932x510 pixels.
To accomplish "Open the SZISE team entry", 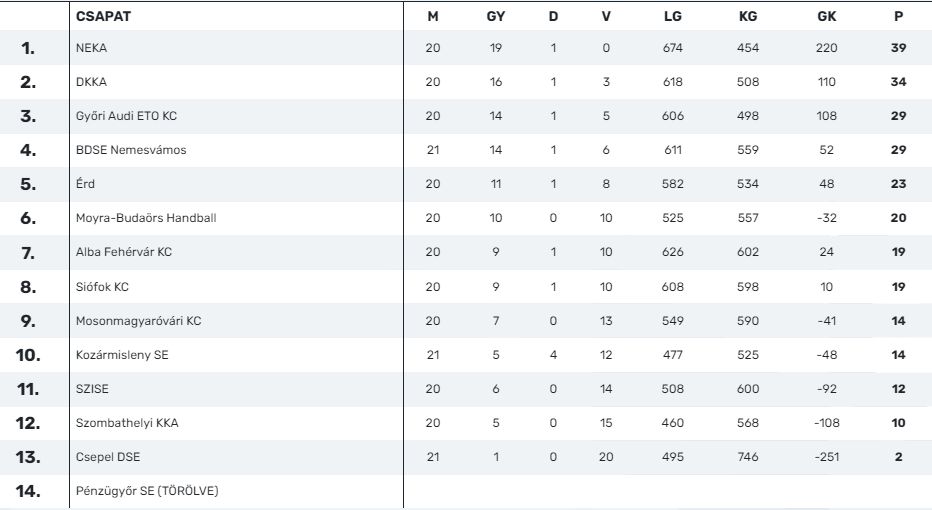I will click(92, 389).
